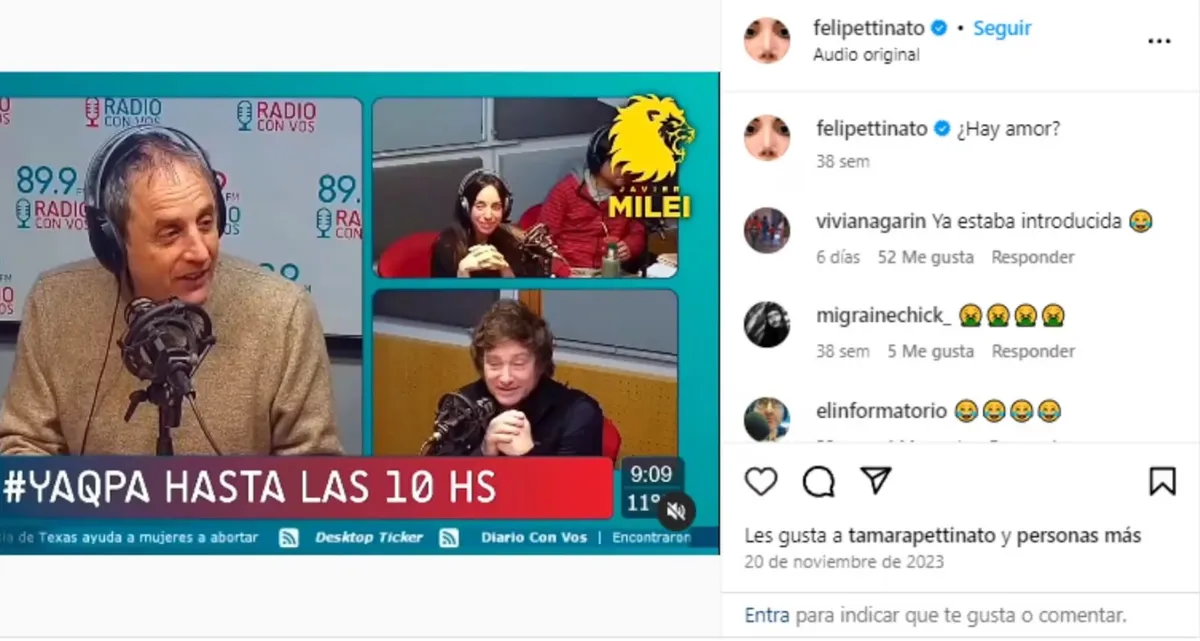Image resolution: width=1200 pixels, height=641 pixels.
Task: Follow felipettinato with Seguir
Action: 1002,28
